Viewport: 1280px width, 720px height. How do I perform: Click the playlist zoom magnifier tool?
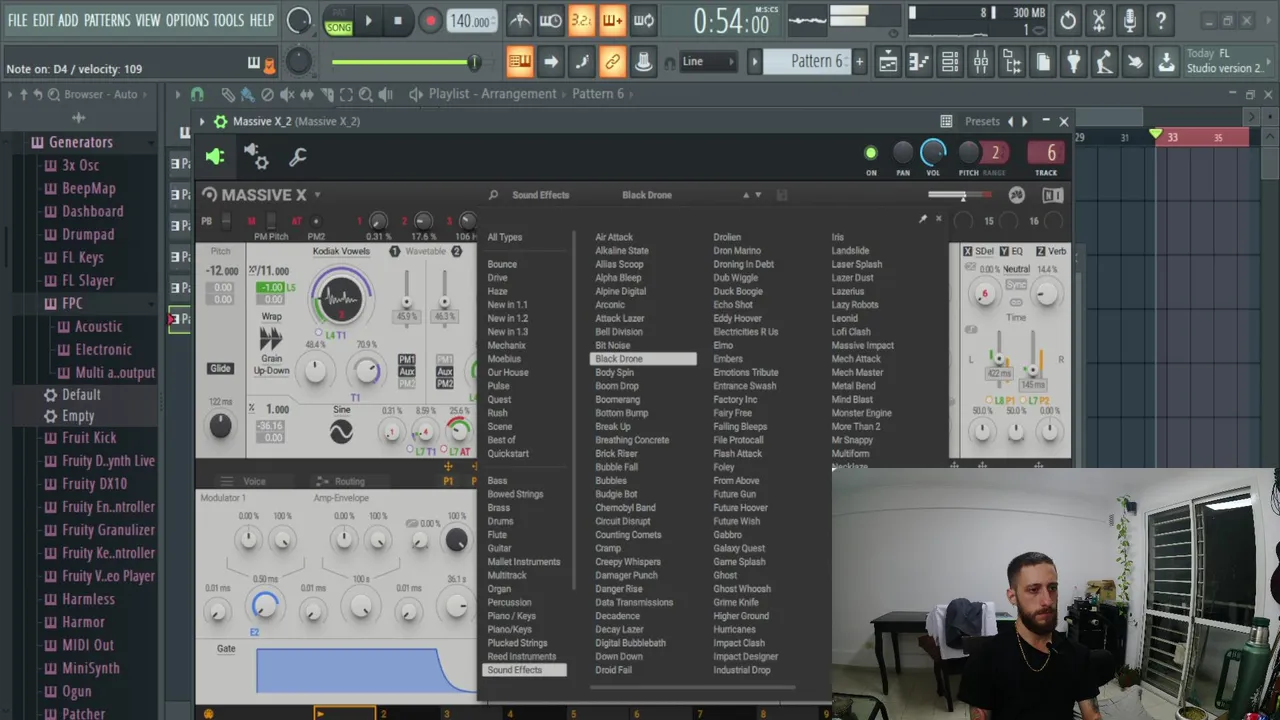(x=366, y=94)
